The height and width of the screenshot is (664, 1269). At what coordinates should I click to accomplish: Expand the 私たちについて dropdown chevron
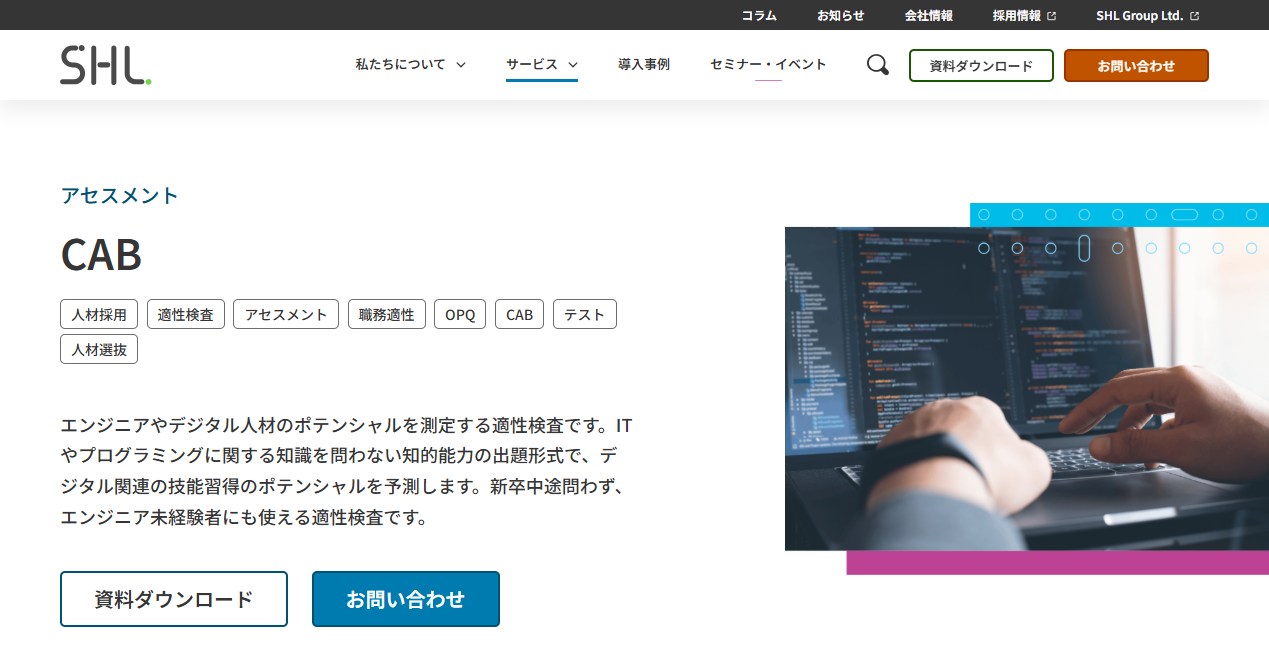[x=461, y=65]
